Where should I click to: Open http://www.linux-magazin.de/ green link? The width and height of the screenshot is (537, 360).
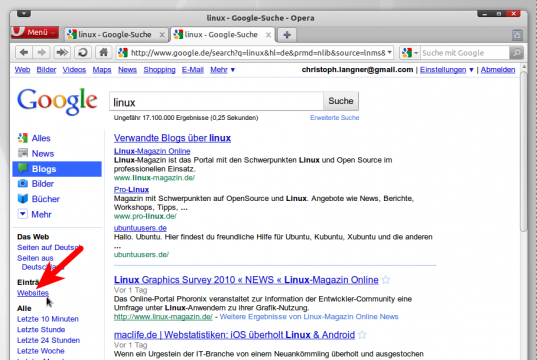(x=163, y=317)
